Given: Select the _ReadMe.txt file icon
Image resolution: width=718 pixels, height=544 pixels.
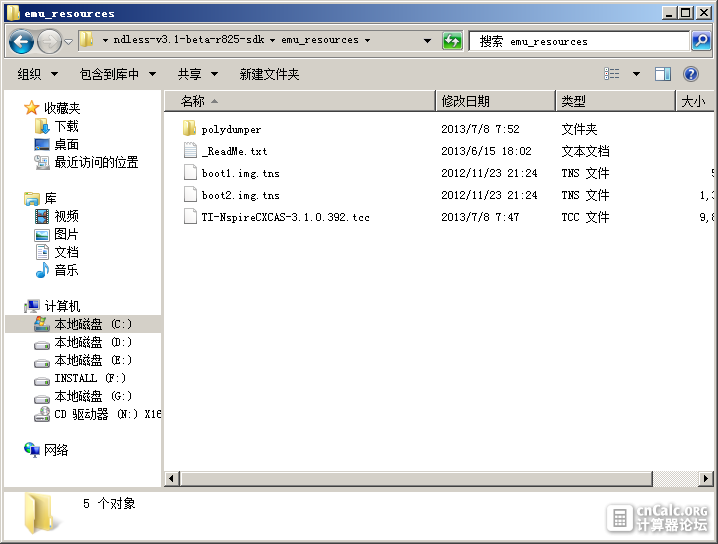Looking at the screenshot, I should pos(190,150).
